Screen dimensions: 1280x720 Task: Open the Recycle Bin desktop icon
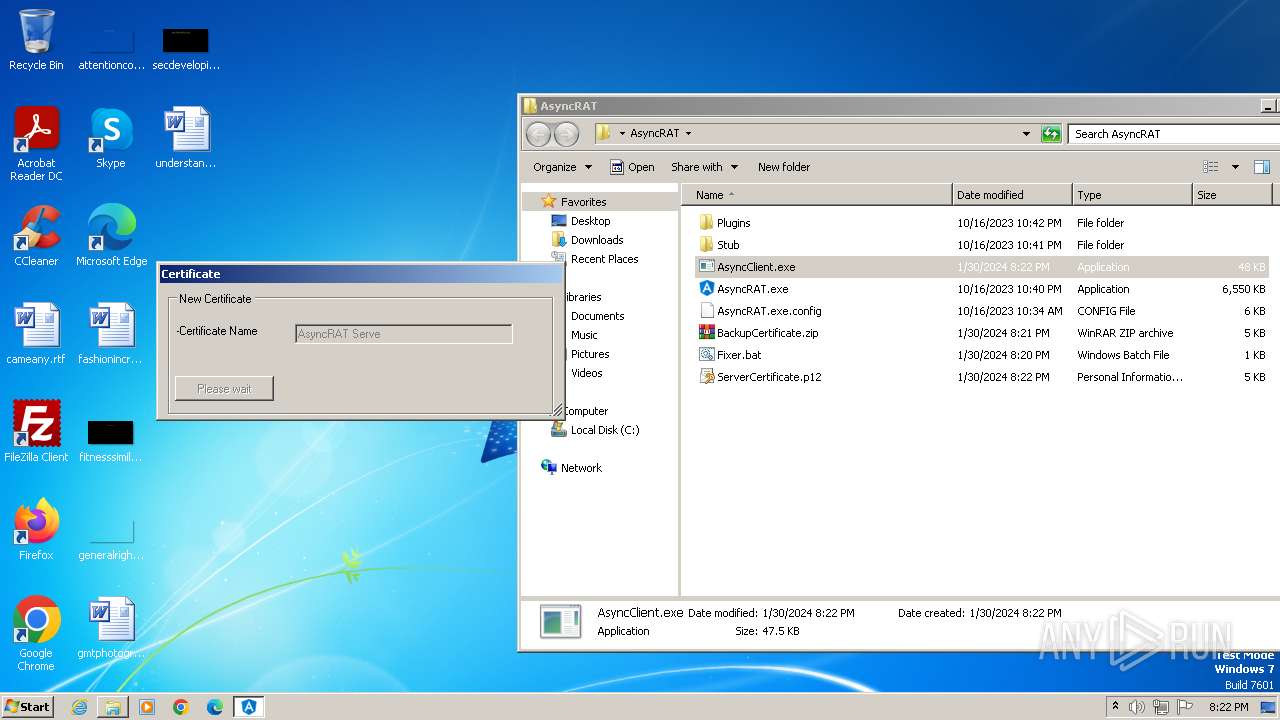[x=36, y=38]
